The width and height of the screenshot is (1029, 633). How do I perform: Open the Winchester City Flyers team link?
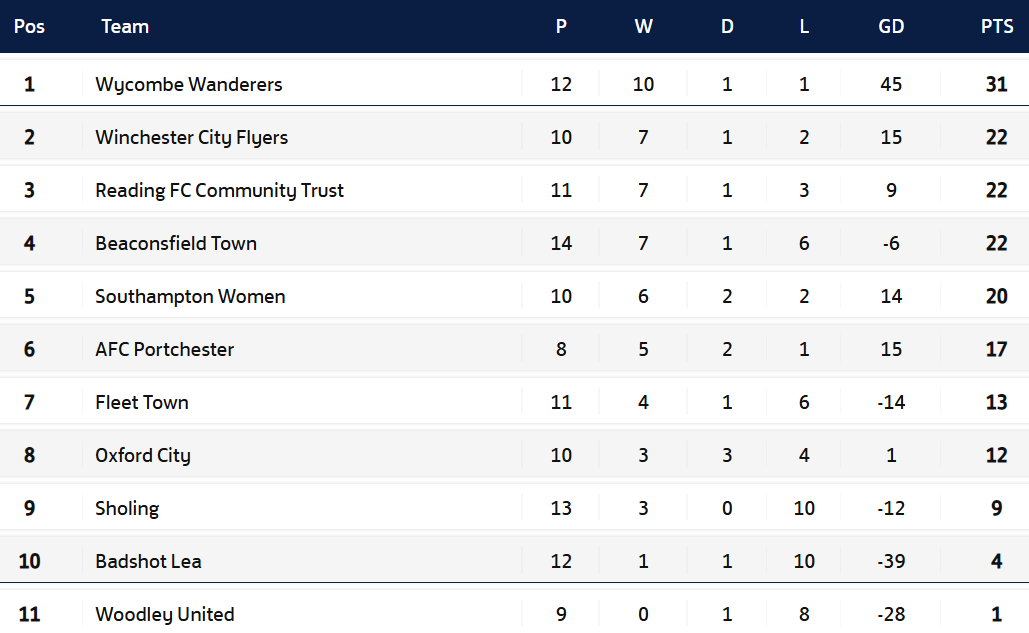[x=191, y=137]
